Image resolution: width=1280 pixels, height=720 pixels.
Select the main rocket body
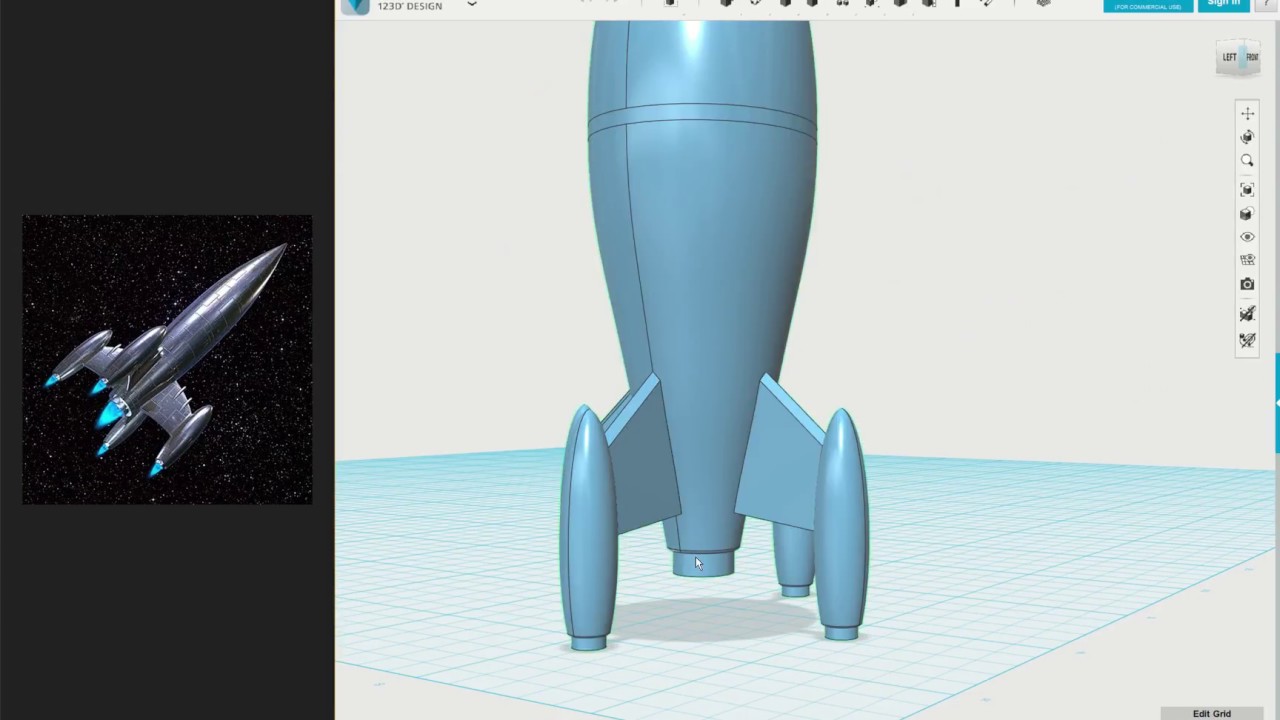pos(702,250)
